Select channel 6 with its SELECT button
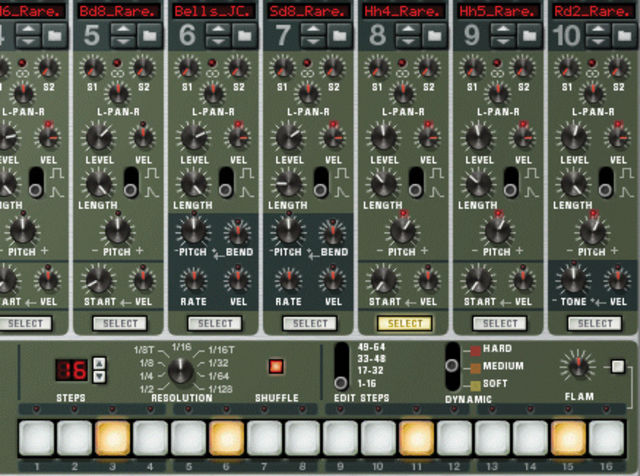Screen dimensions: 640x476 click(x=215, y=323)
